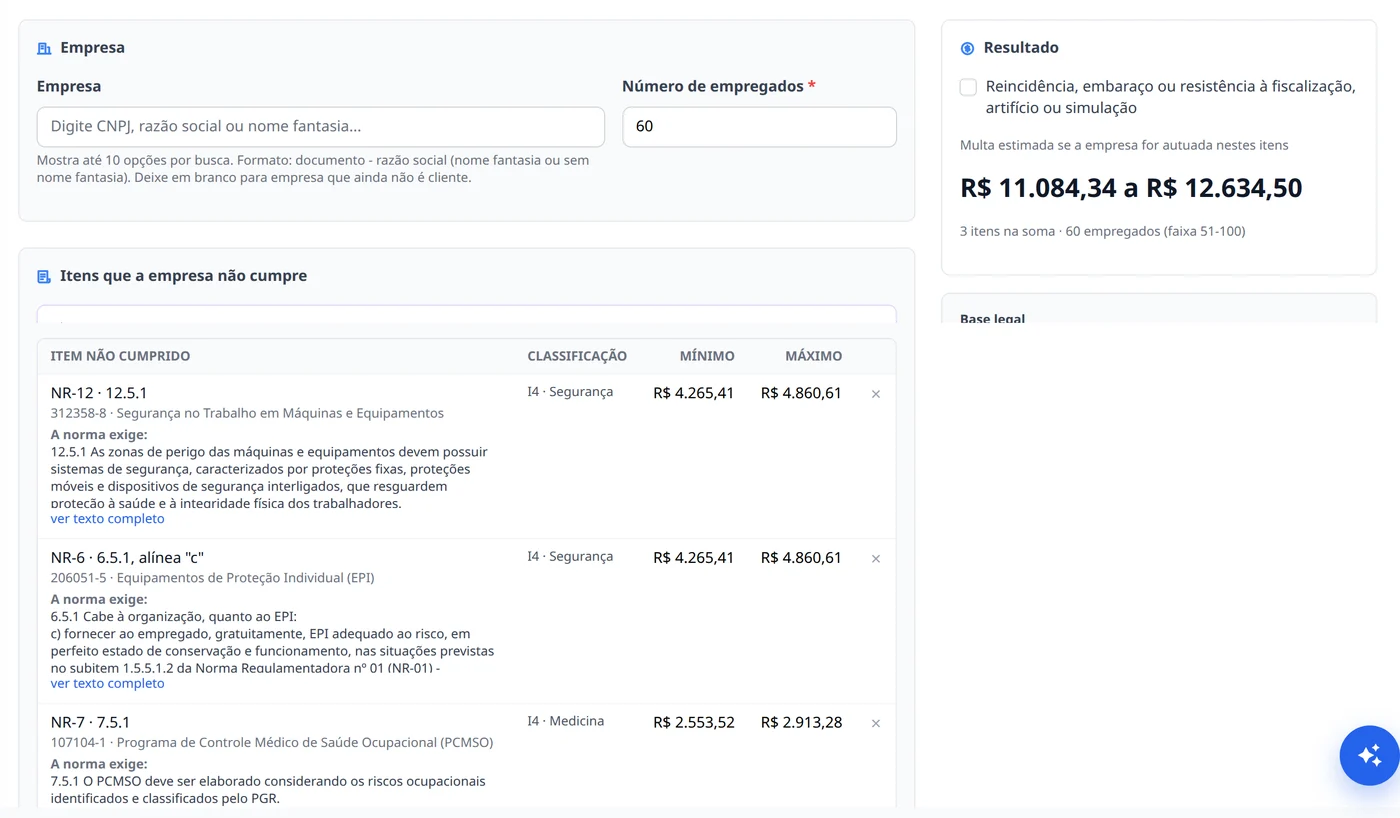Open 'ver texto completo' for NR-6 6.5.1

tap(108, 683)
